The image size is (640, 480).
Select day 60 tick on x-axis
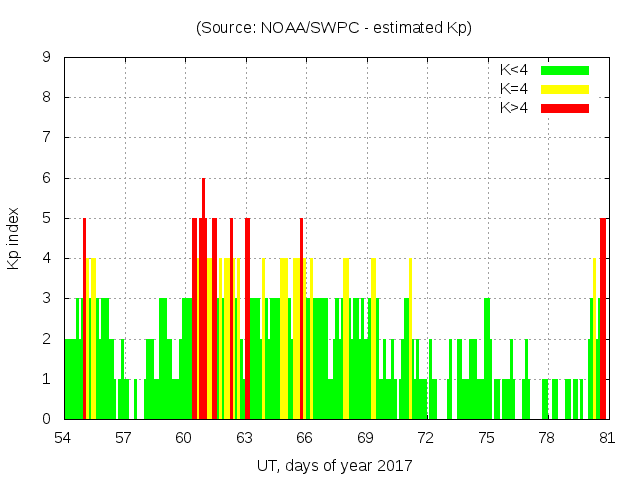click(184, 438)
